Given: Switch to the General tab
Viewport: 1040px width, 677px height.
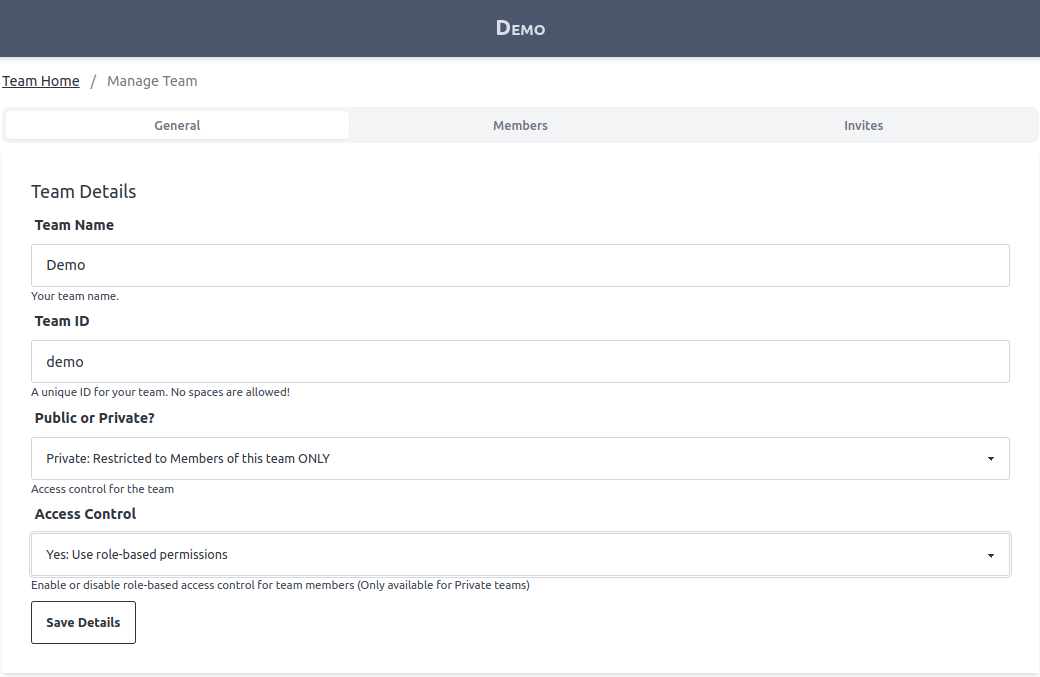Looking at the screenshot, I should pos(177,125).
